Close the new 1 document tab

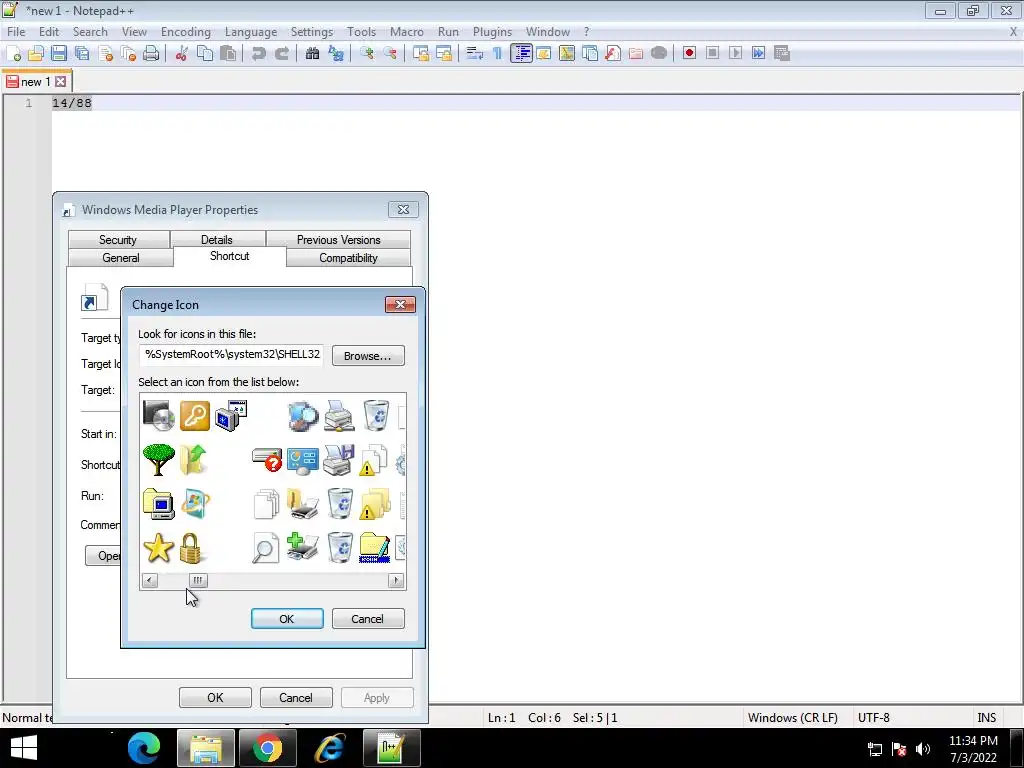coord(61,82)
